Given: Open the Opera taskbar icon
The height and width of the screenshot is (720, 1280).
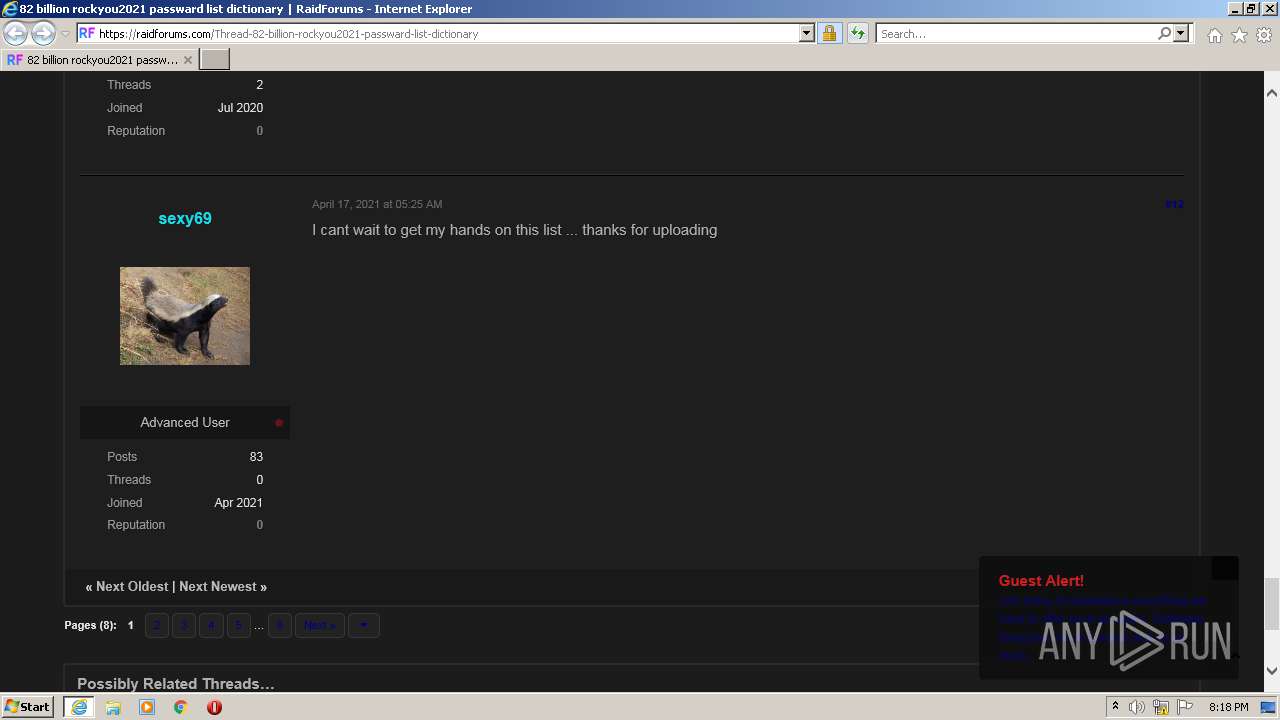Looking at the screenshot, I should tap(214, 707).
